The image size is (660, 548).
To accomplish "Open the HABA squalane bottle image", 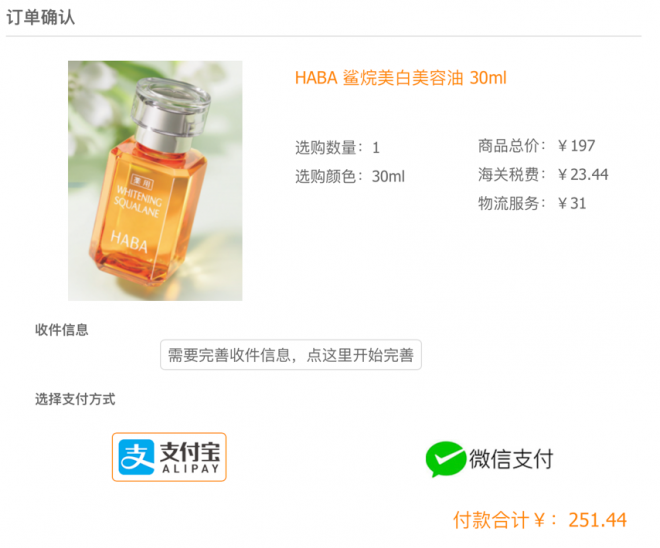I will coord(155,181).
